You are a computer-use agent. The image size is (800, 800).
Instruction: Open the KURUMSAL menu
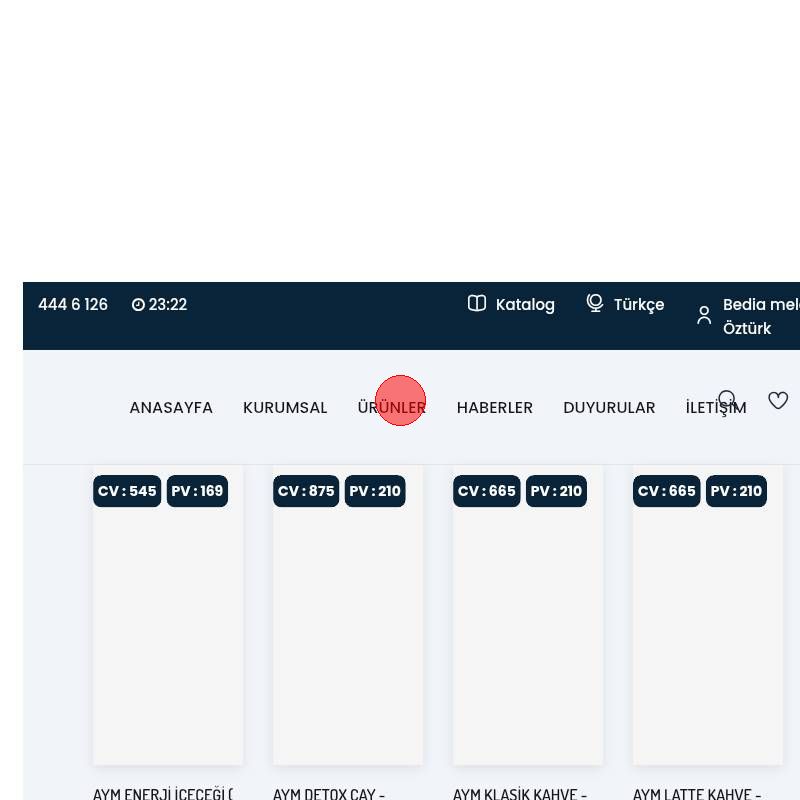click(285, 408)
